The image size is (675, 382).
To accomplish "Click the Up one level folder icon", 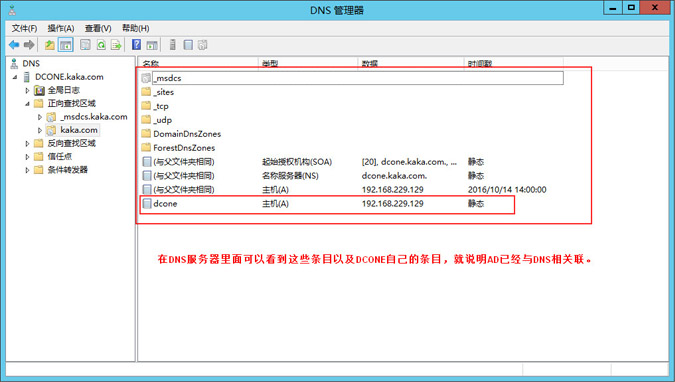I will coord(50,45).
